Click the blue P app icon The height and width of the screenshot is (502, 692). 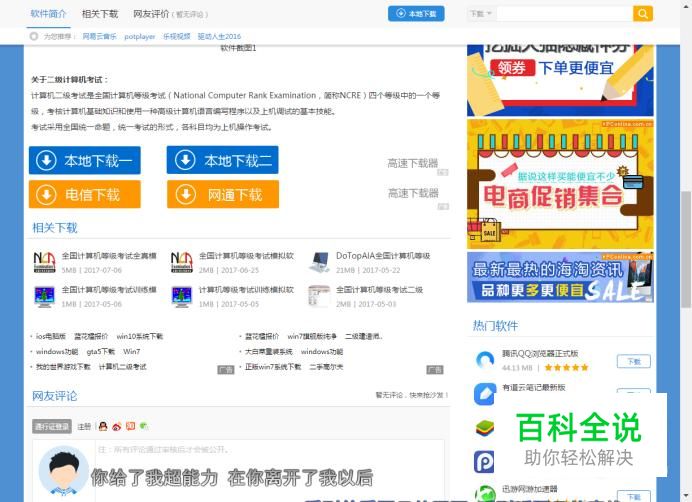coord(484,462)
